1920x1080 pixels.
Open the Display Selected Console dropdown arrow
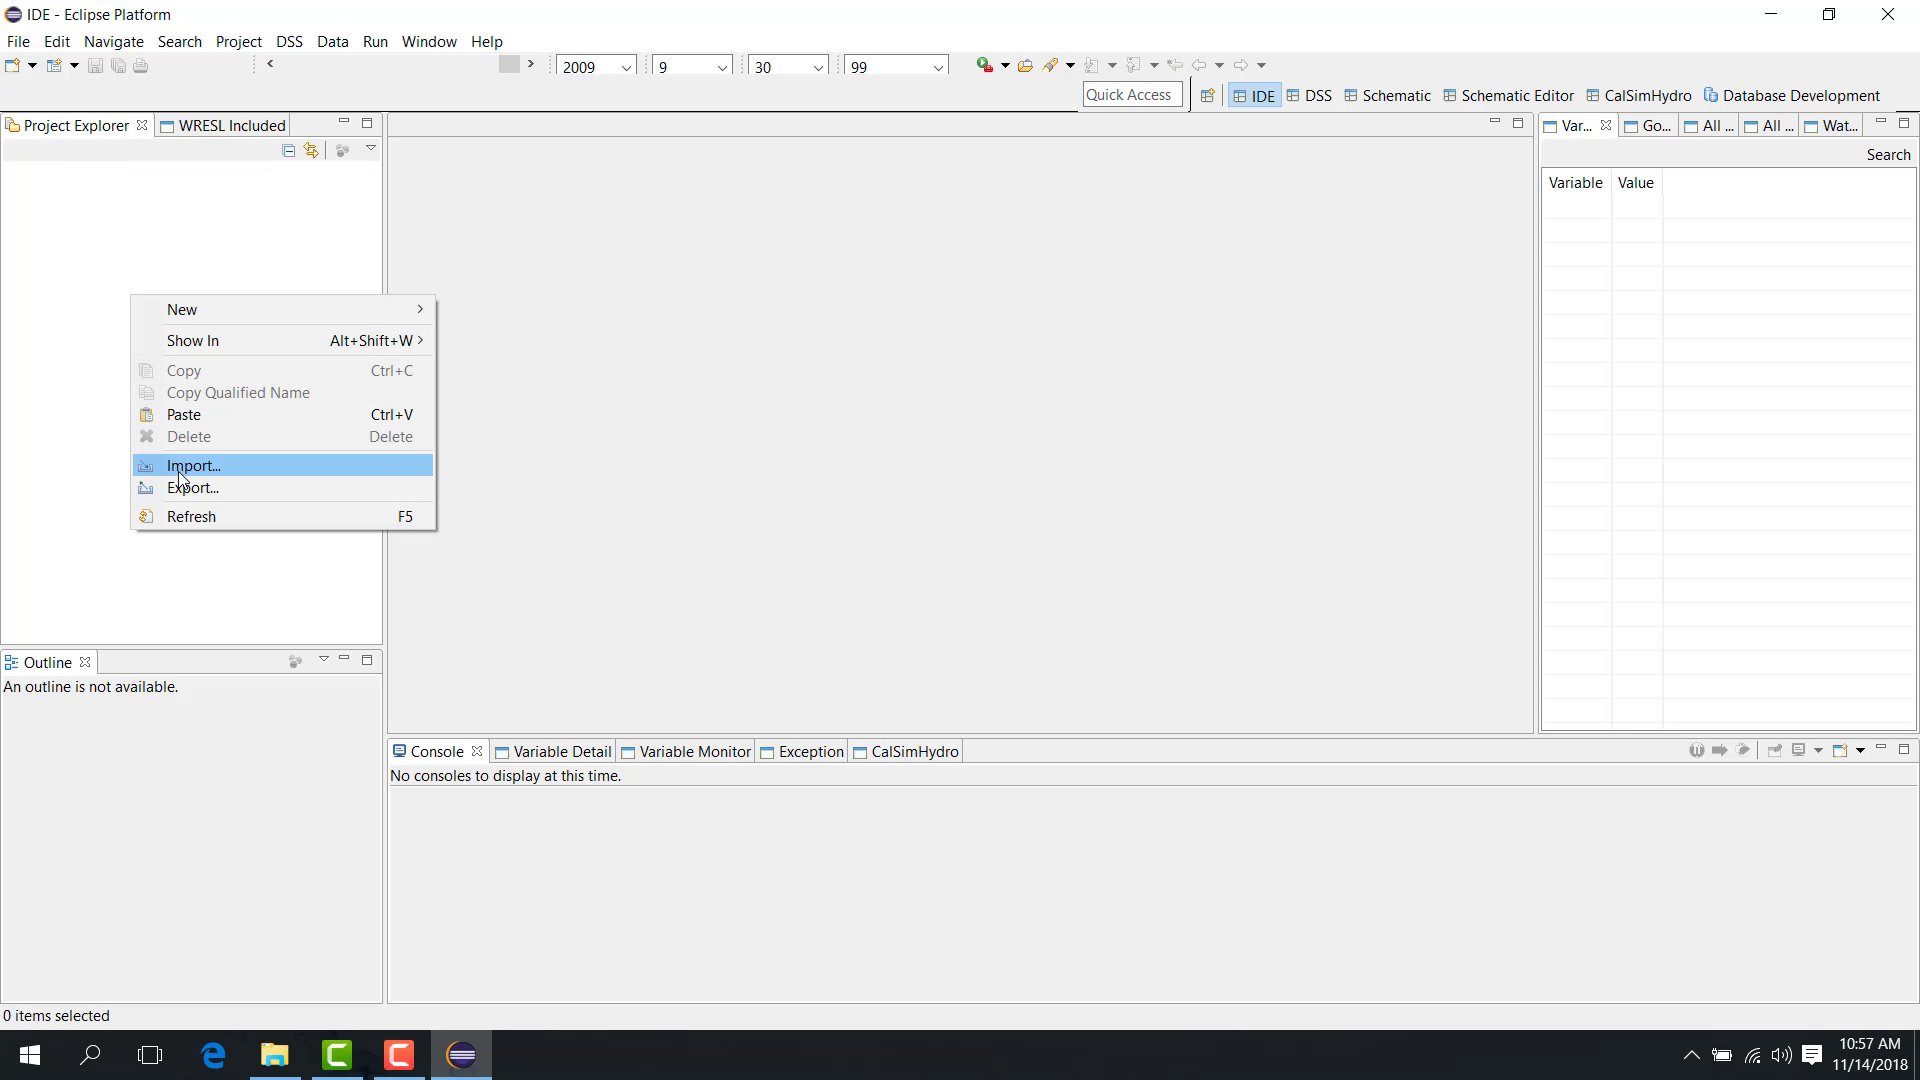click(x=1818, y=750)
